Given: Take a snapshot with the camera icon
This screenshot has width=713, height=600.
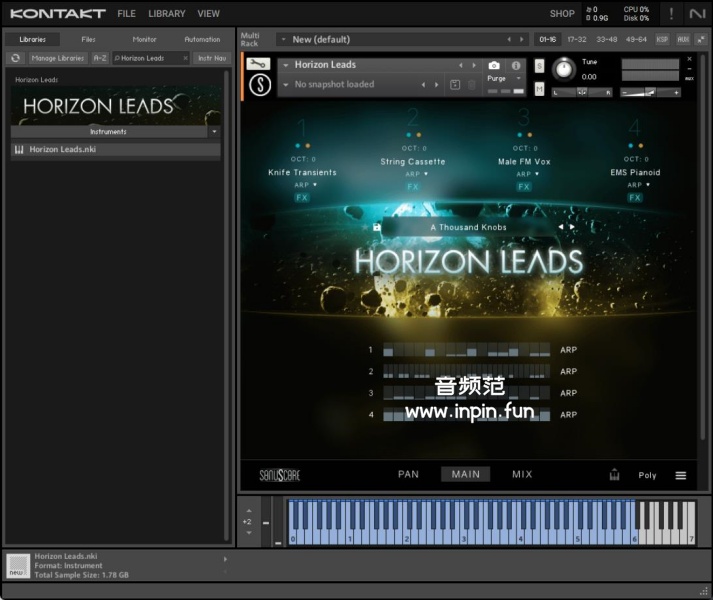Looking at the screenshot, I should point(494,66).
